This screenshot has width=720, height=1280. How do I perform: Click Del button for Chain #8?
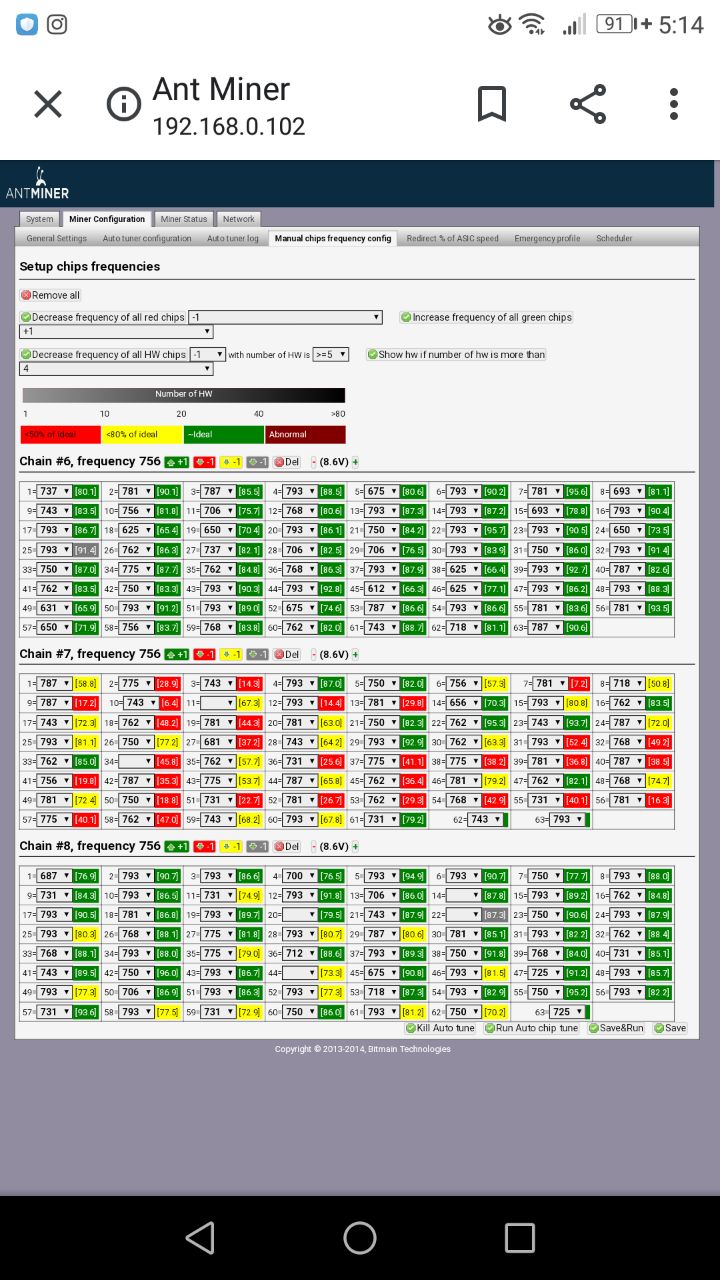tap(287, 846)
